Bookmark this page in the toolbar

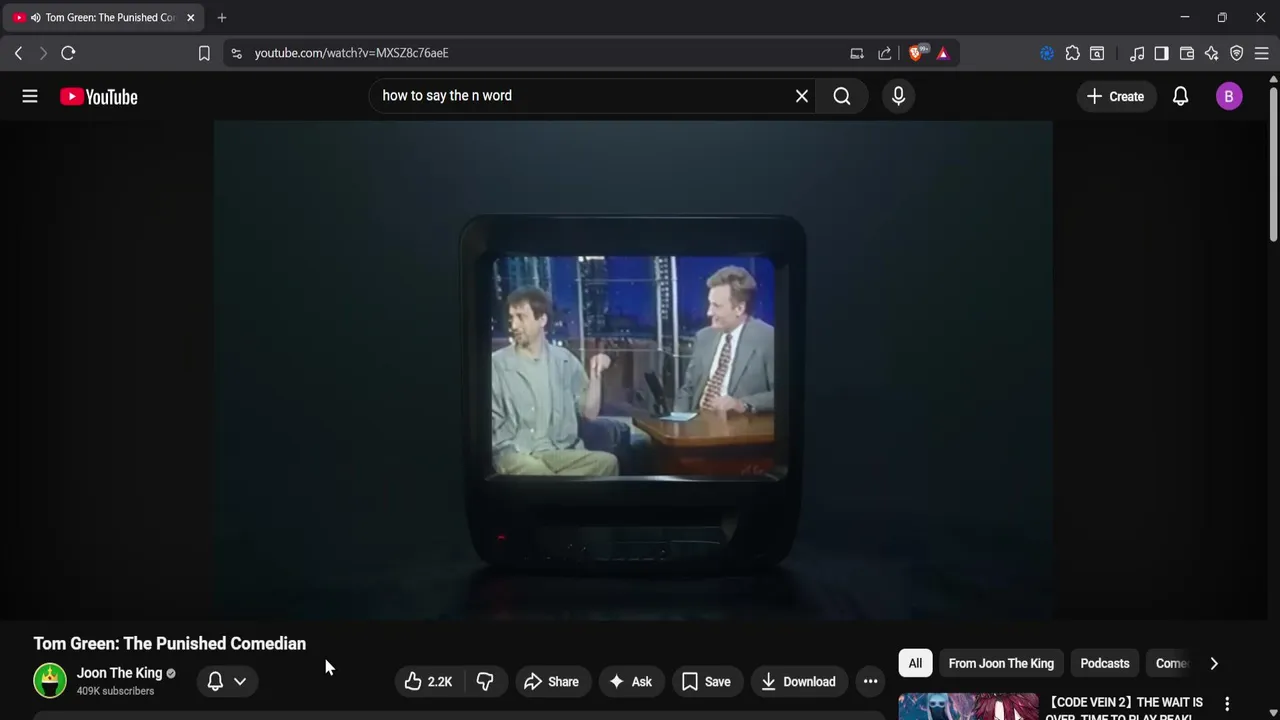(204, 53)
